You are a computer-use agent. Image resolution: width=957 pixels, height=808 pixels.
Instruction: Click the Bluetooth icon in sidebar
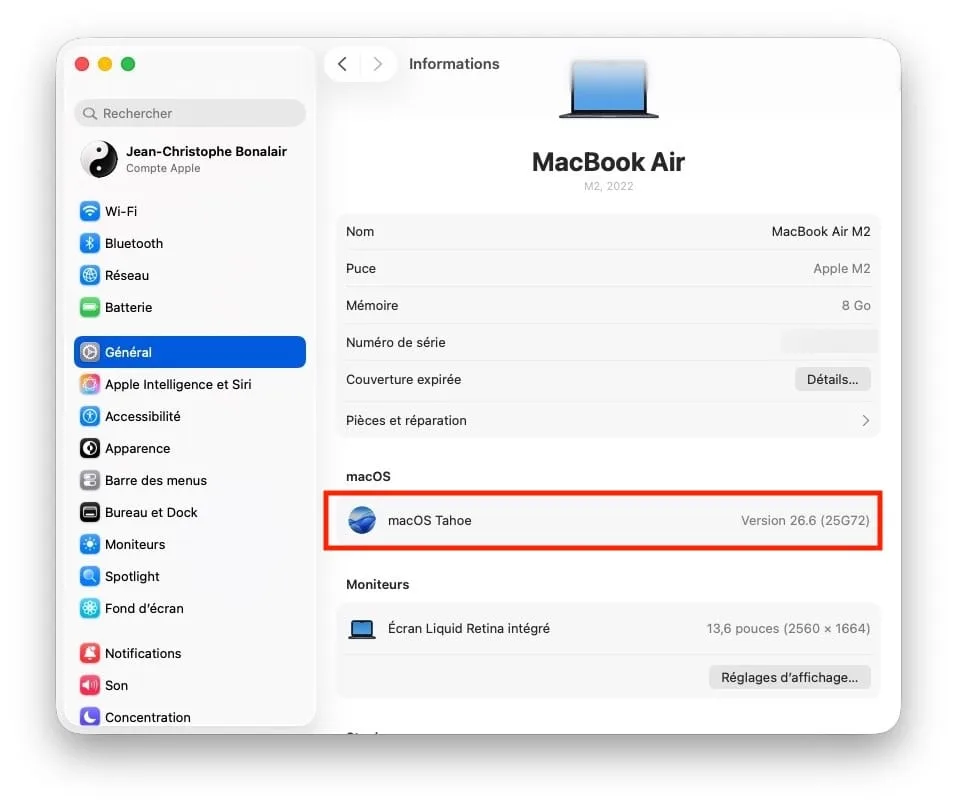[90, 243]
